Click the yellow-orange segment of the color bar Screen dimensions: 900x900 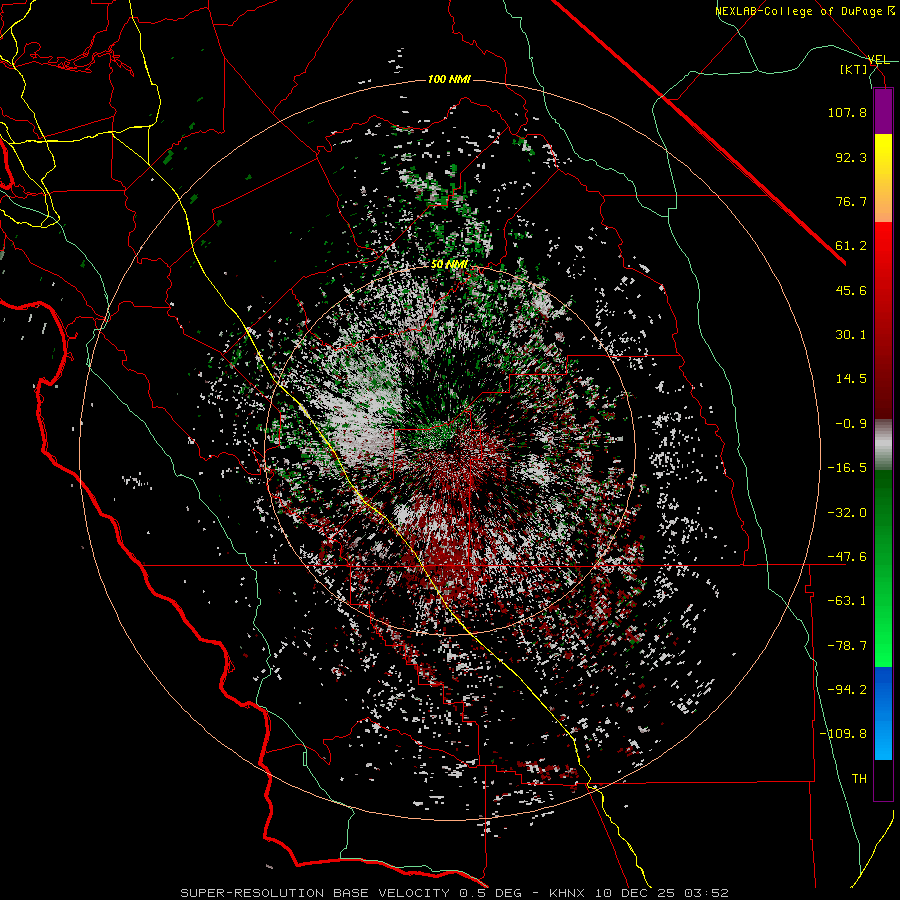[883, 178]
